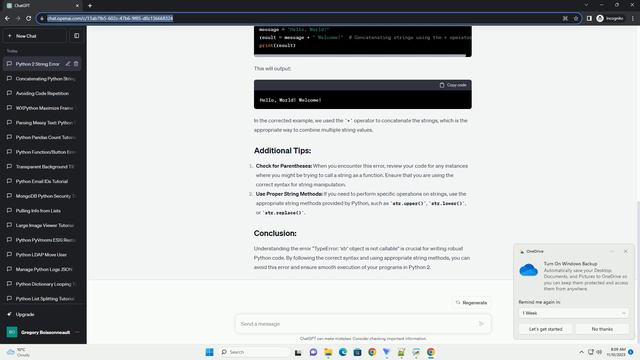
Task: Collapse the sidebar with the panel icon
Action: tap(76, 36)
